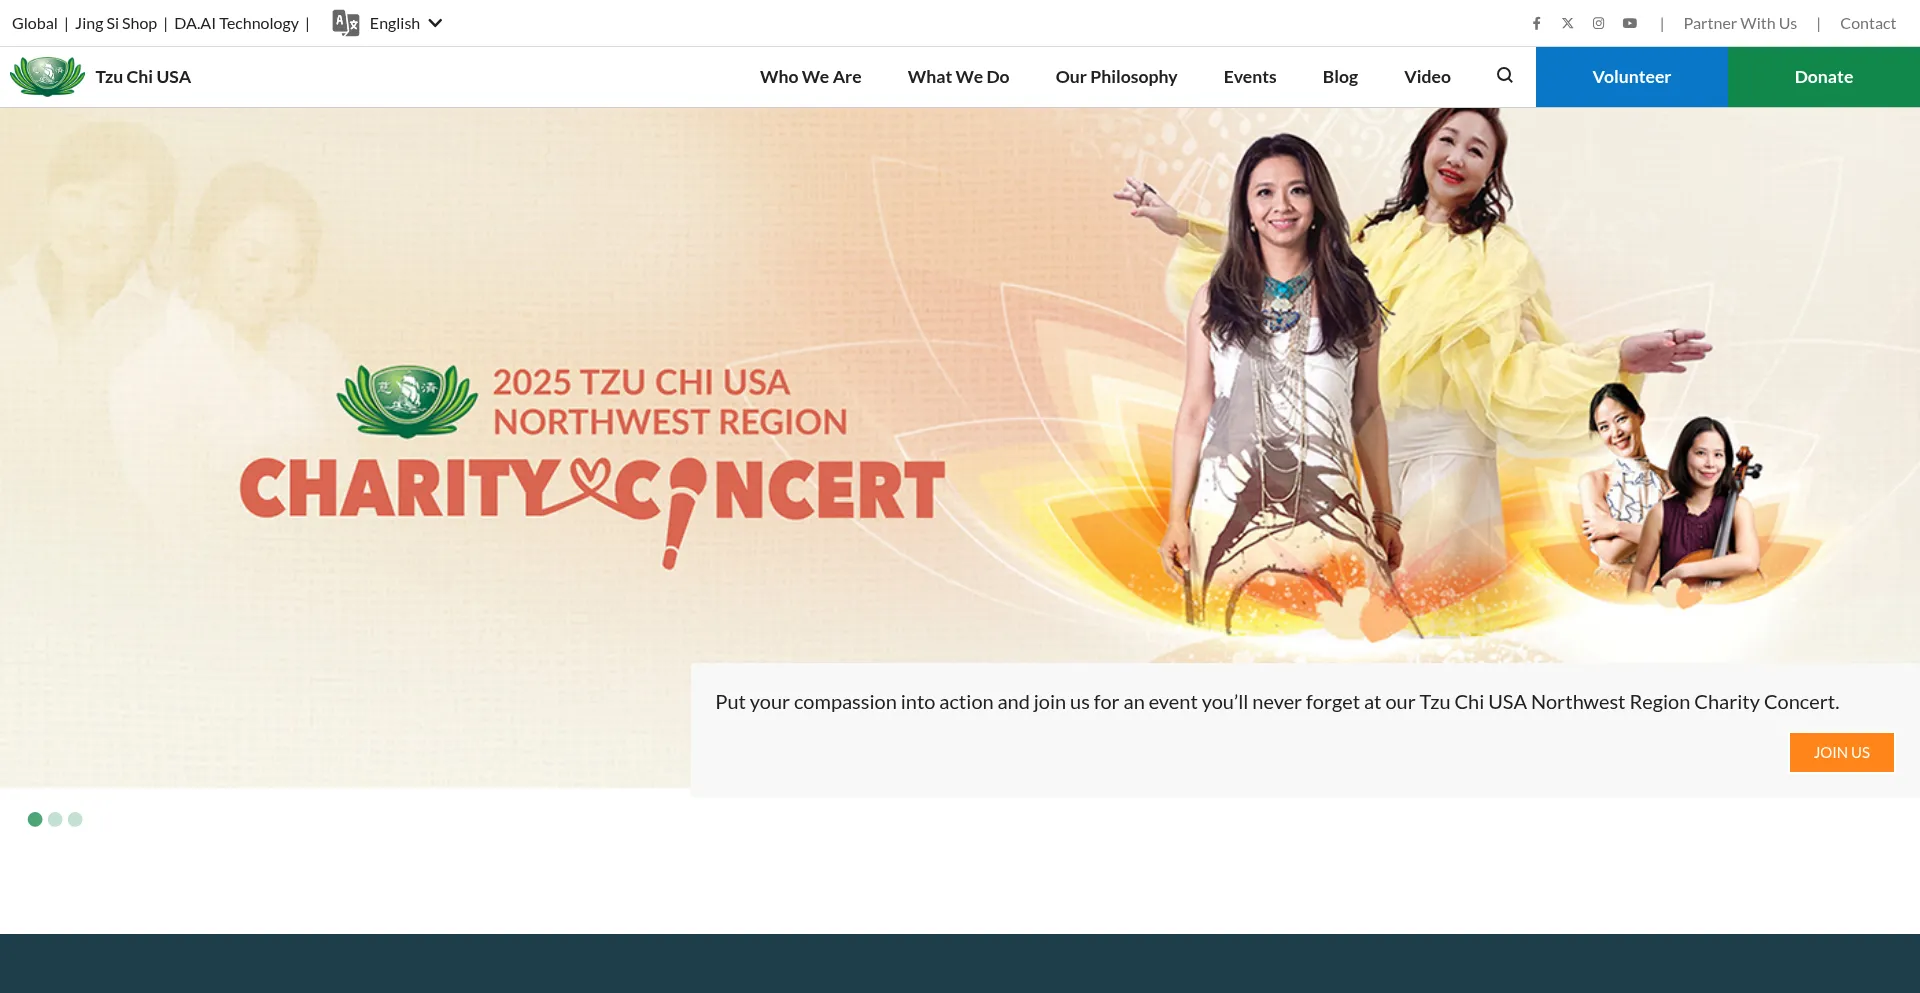Go to the Events page
This screenshot has width=1920, height=993.
pos(1250,77)
